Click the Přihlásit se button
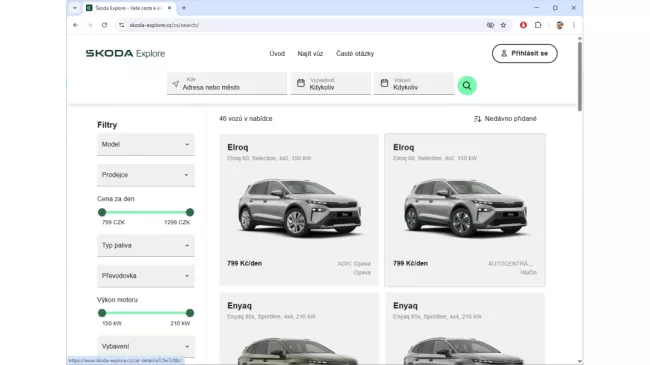Viewport: 650px width, 365px height. tap(525, 54)
